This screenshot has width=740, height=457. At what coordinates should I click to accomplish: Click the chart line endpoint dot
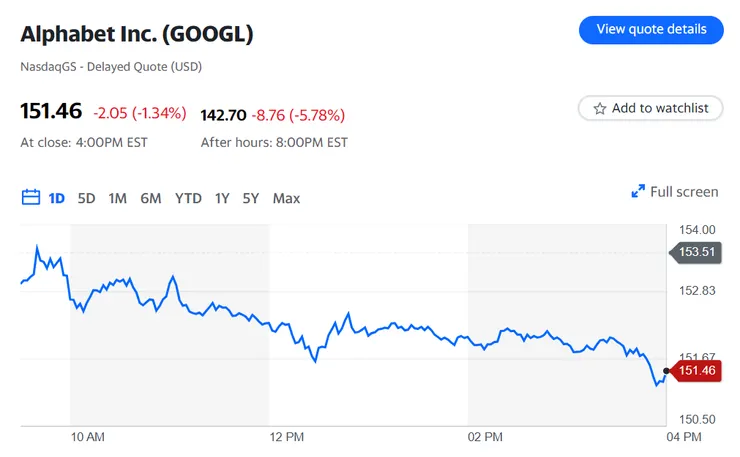pyautogui.click(x=666, y=371)
